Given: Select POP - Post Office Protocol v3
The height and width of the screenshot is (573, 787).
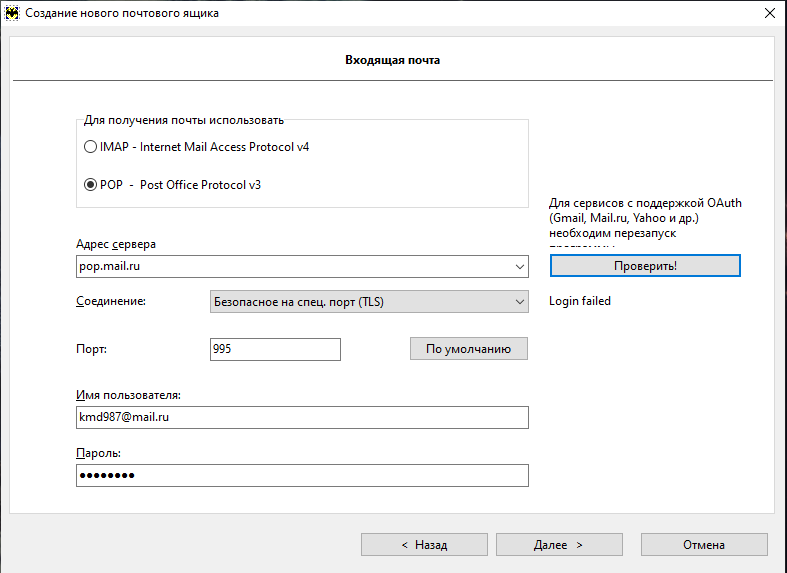Looking at the screenshot, I should pos(172,185).
